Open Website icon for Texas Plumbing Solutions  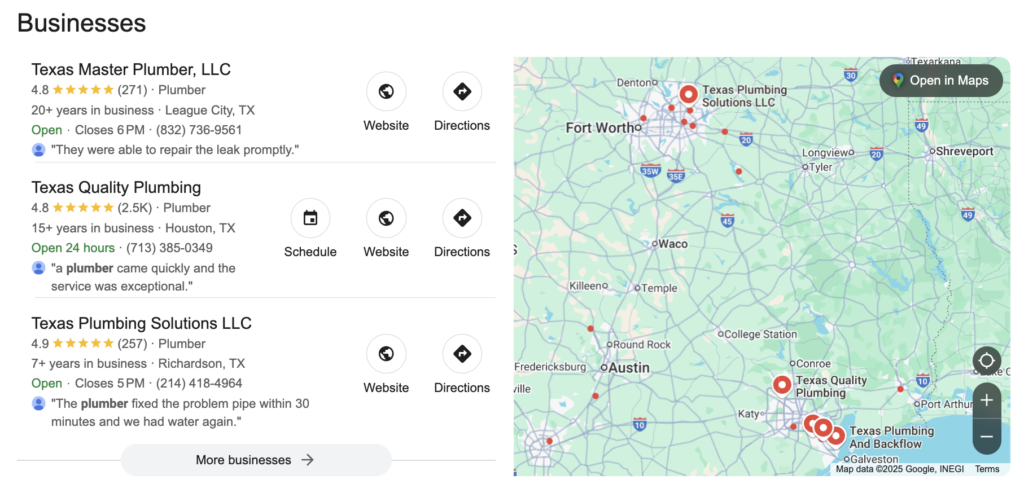(386, 354)
